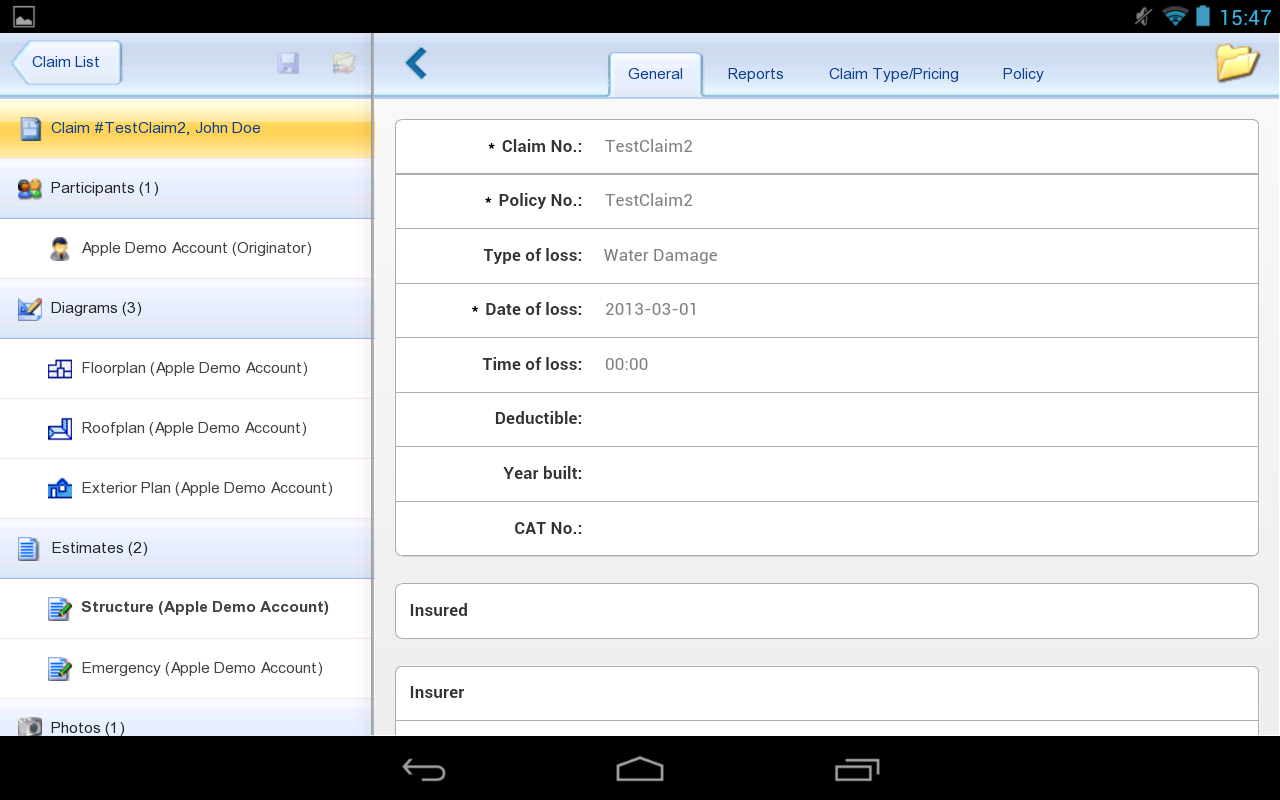
Task: Click the Participants group icon
Action: [x=30, y=188]
